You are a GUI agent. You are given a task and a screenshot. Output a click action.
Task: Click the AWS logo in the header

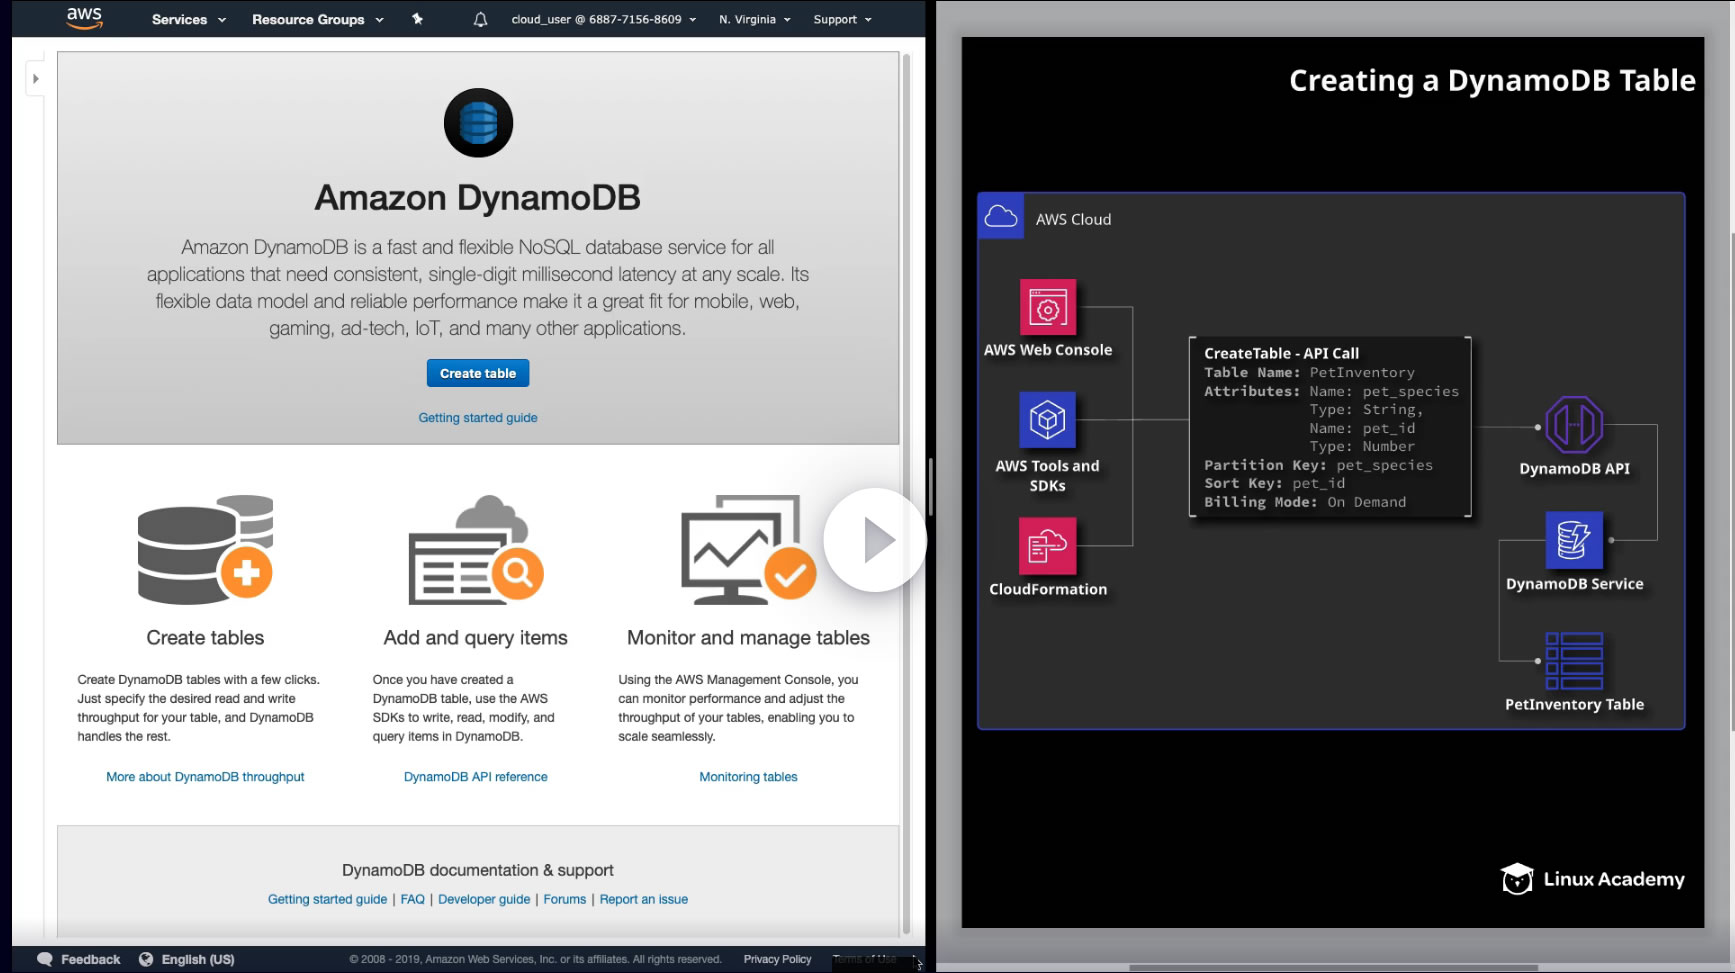pos(85,18)
